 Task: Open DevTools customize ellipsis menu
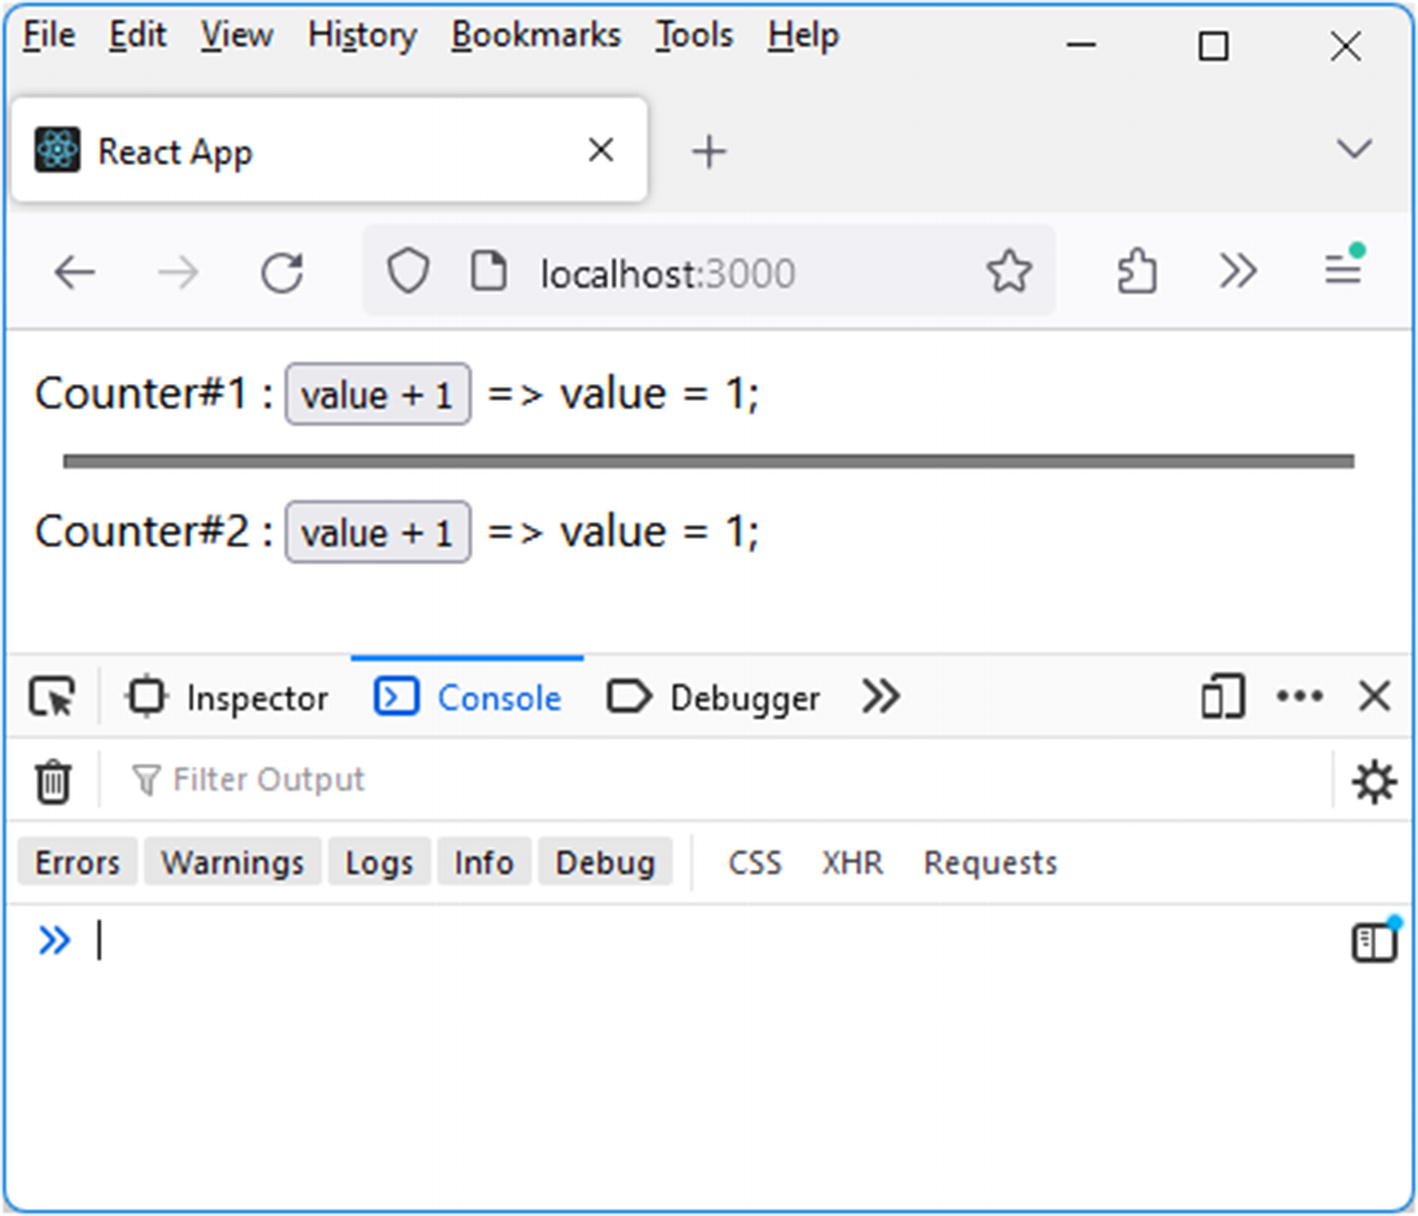coord(1299,697)
